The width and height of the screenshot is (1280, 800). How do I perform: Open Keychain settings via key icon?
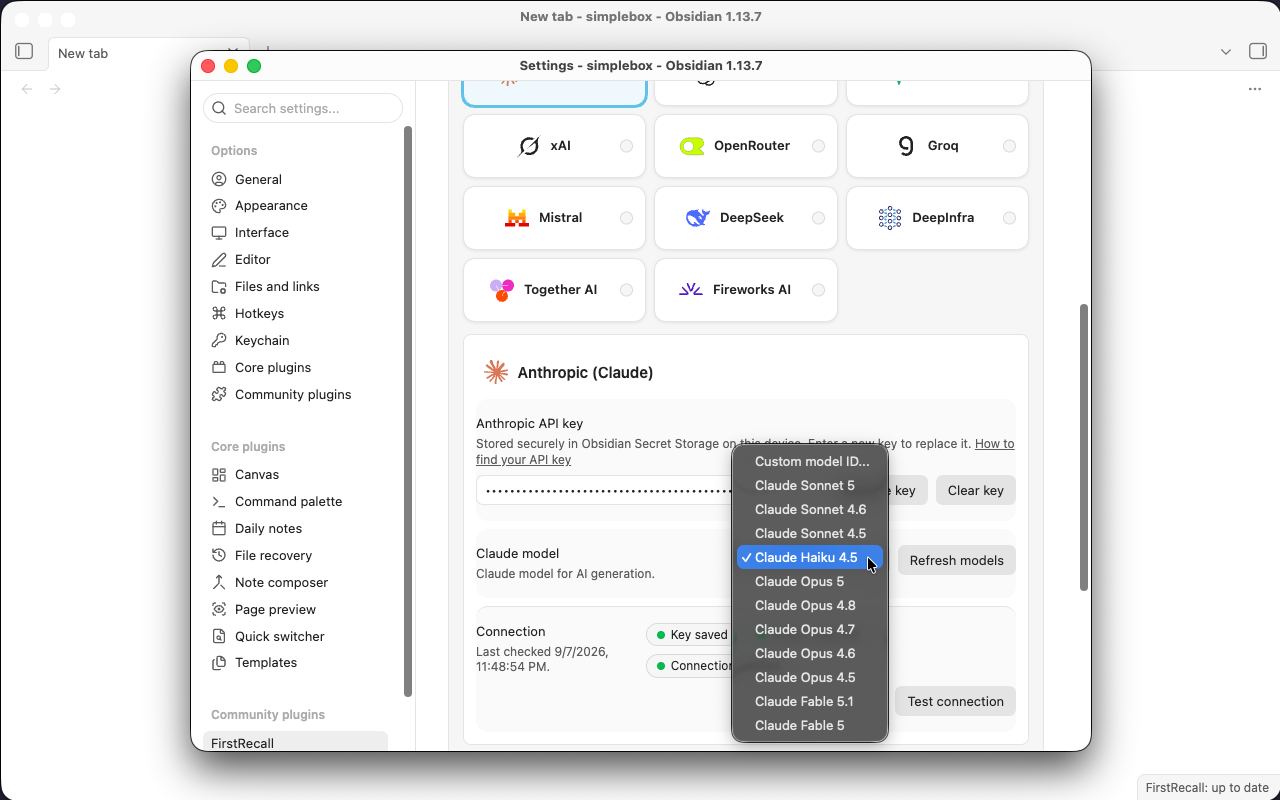[219, 341]
